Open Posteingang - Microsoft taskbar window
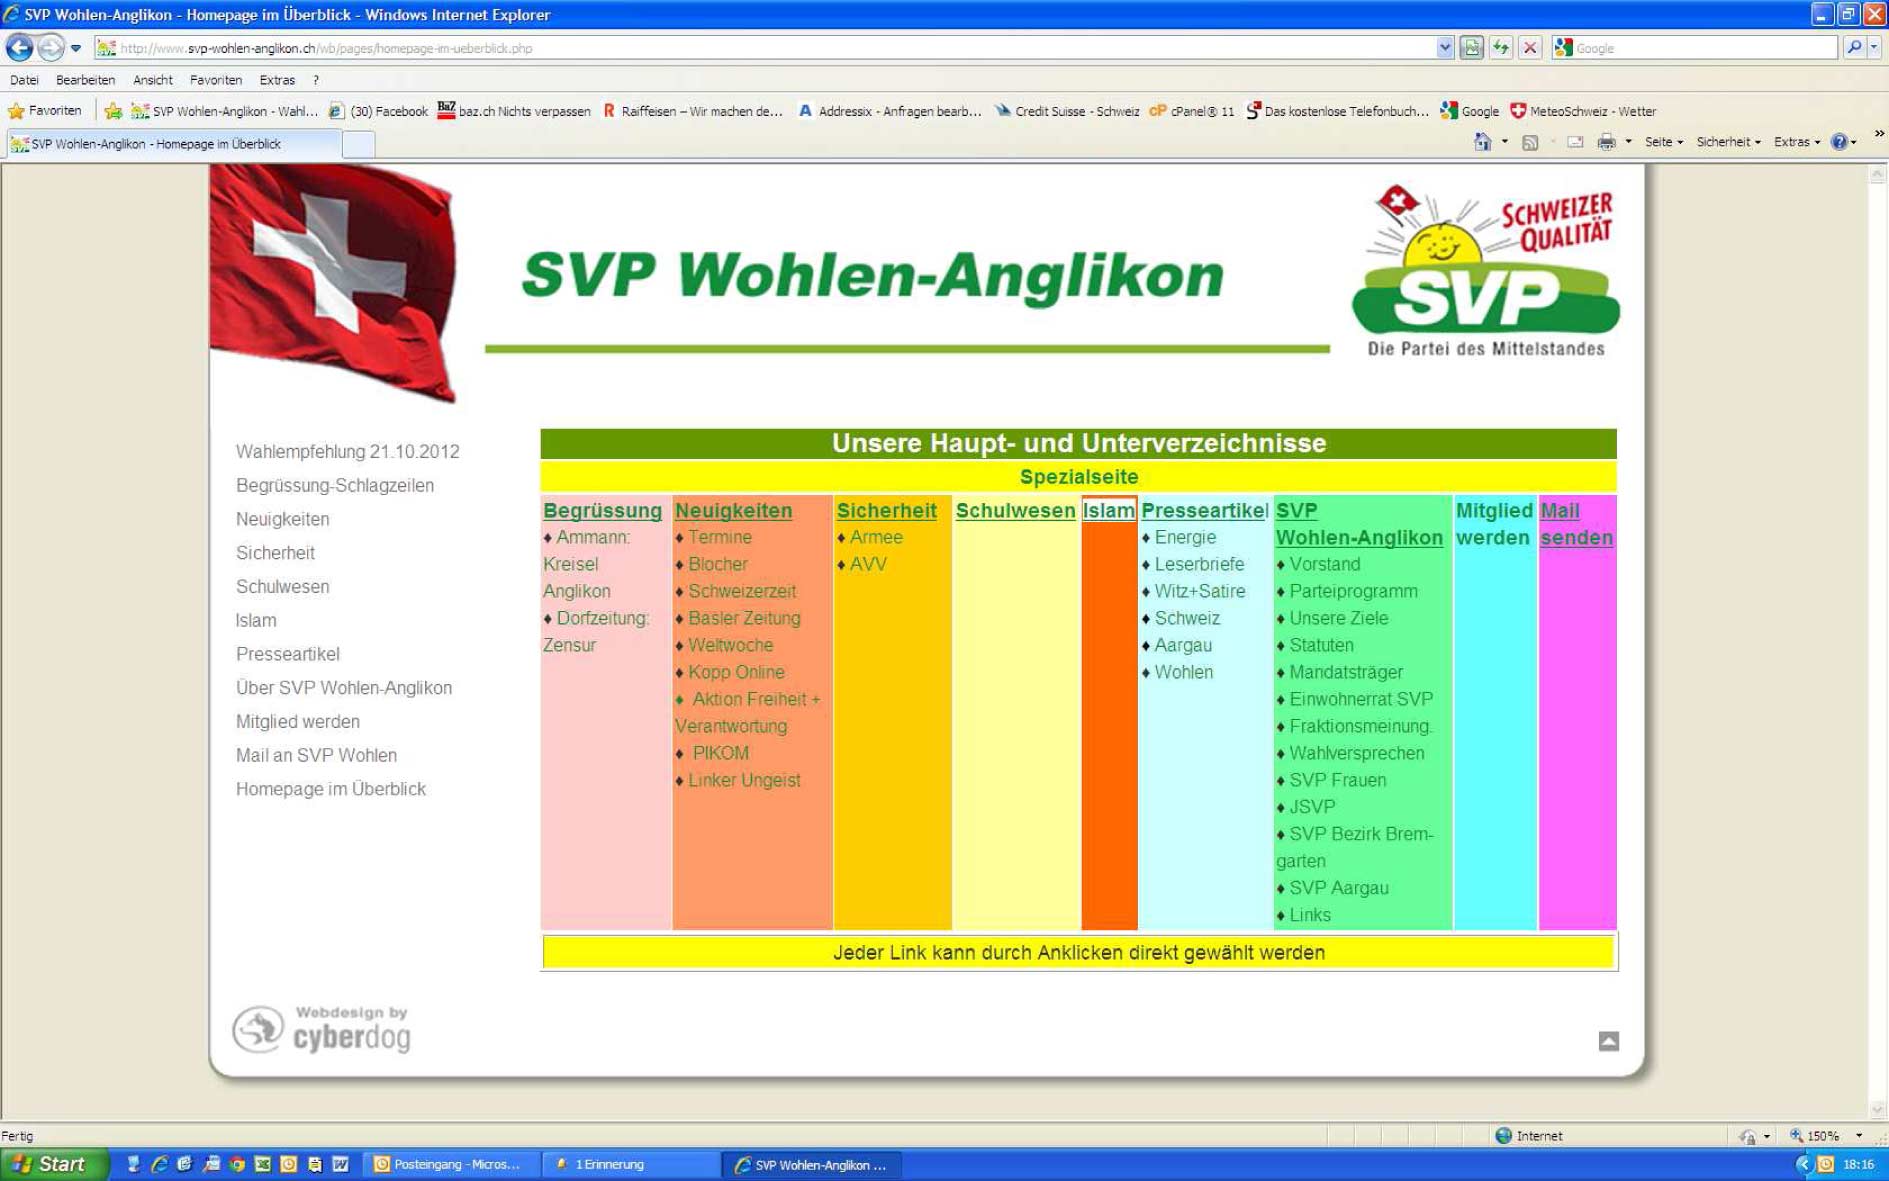The image size is (1889, 1181). (x=449, y=1164)
